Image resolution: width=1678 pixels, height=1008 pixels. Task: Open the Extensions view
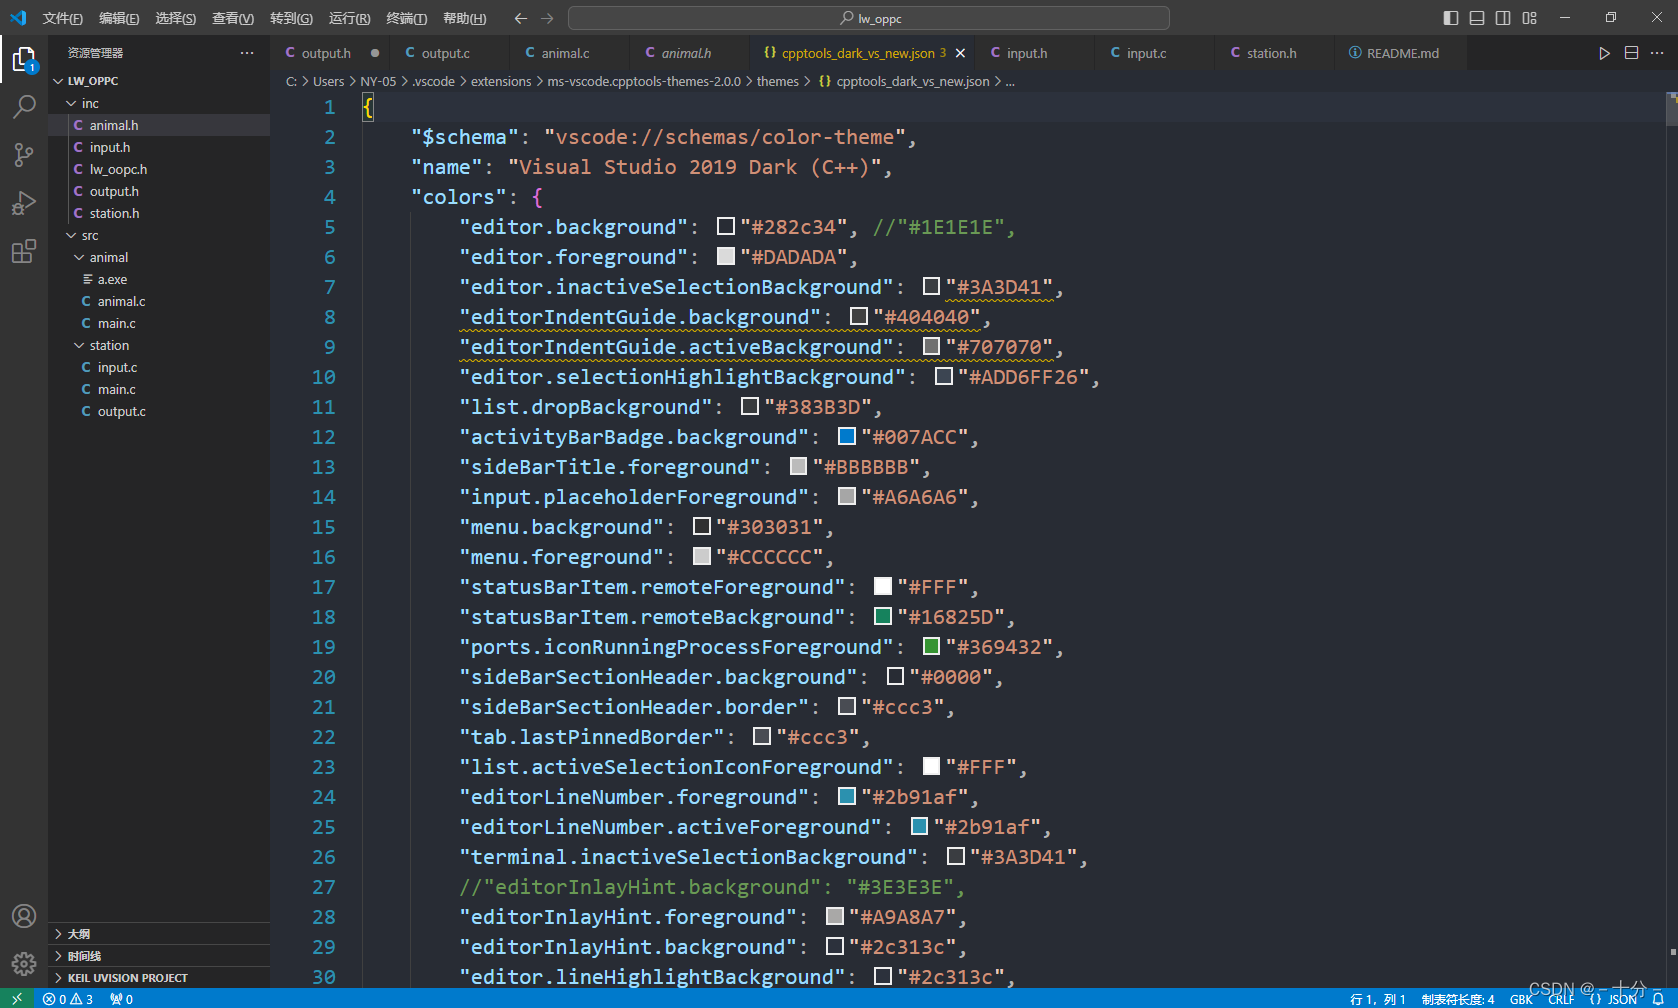point(24,252)
